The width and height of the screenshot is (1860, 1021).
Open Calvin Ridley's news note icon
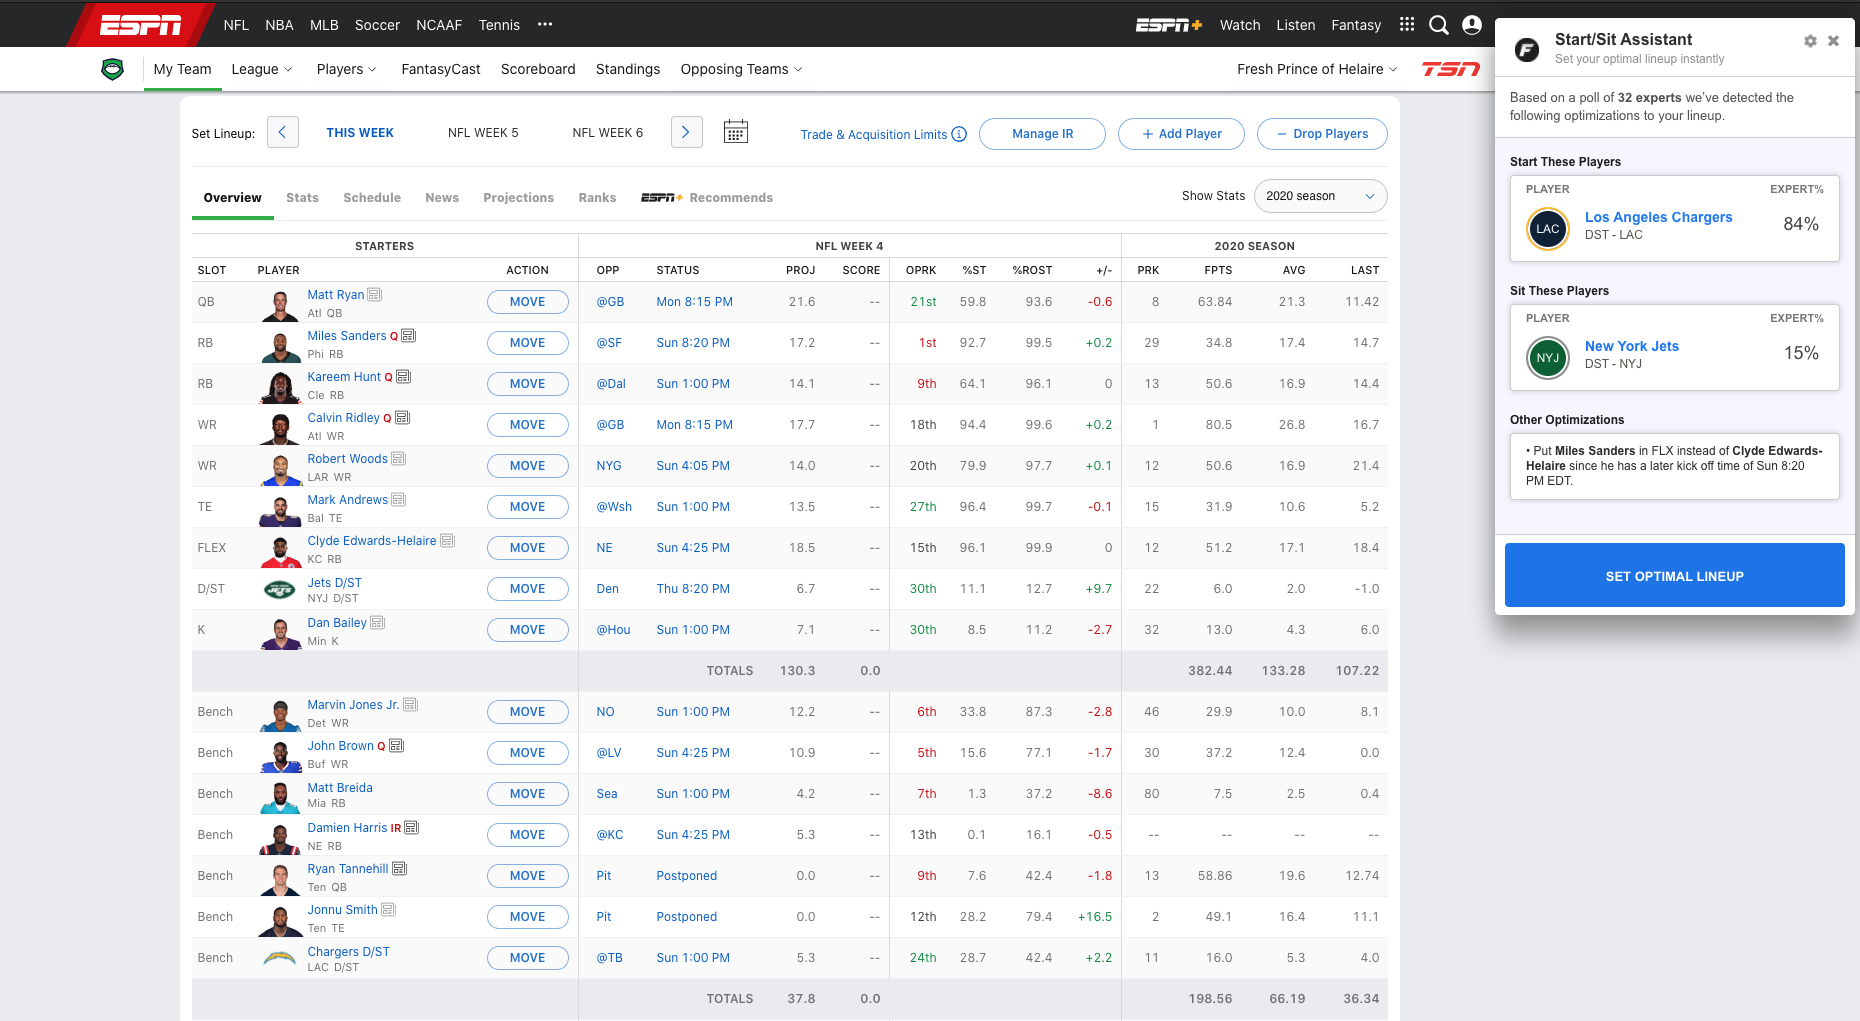[x=402, y=418]
